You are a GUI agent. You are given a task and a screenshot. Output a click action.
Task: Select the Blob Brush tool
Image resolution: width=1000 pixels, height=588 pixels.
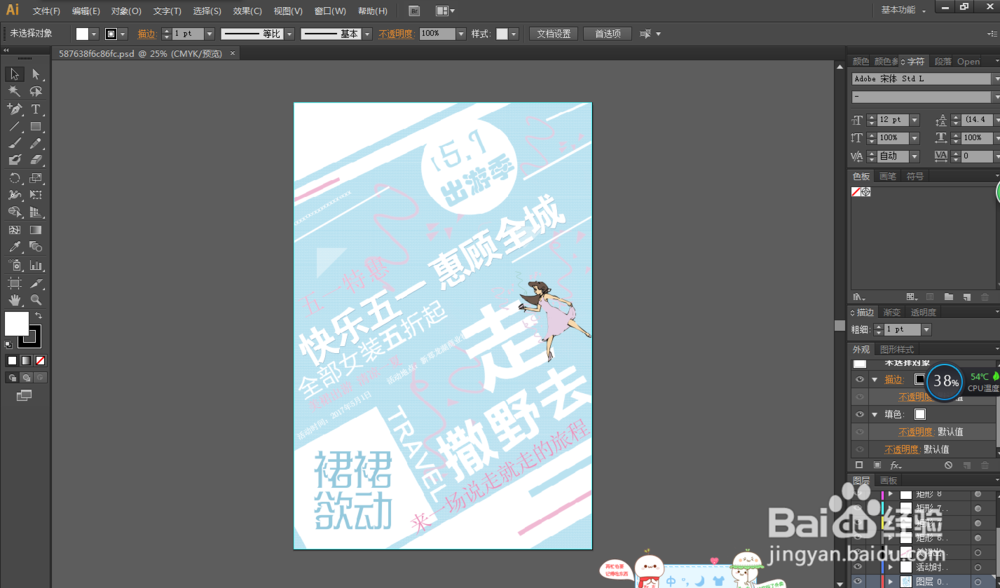click(15, 160)
